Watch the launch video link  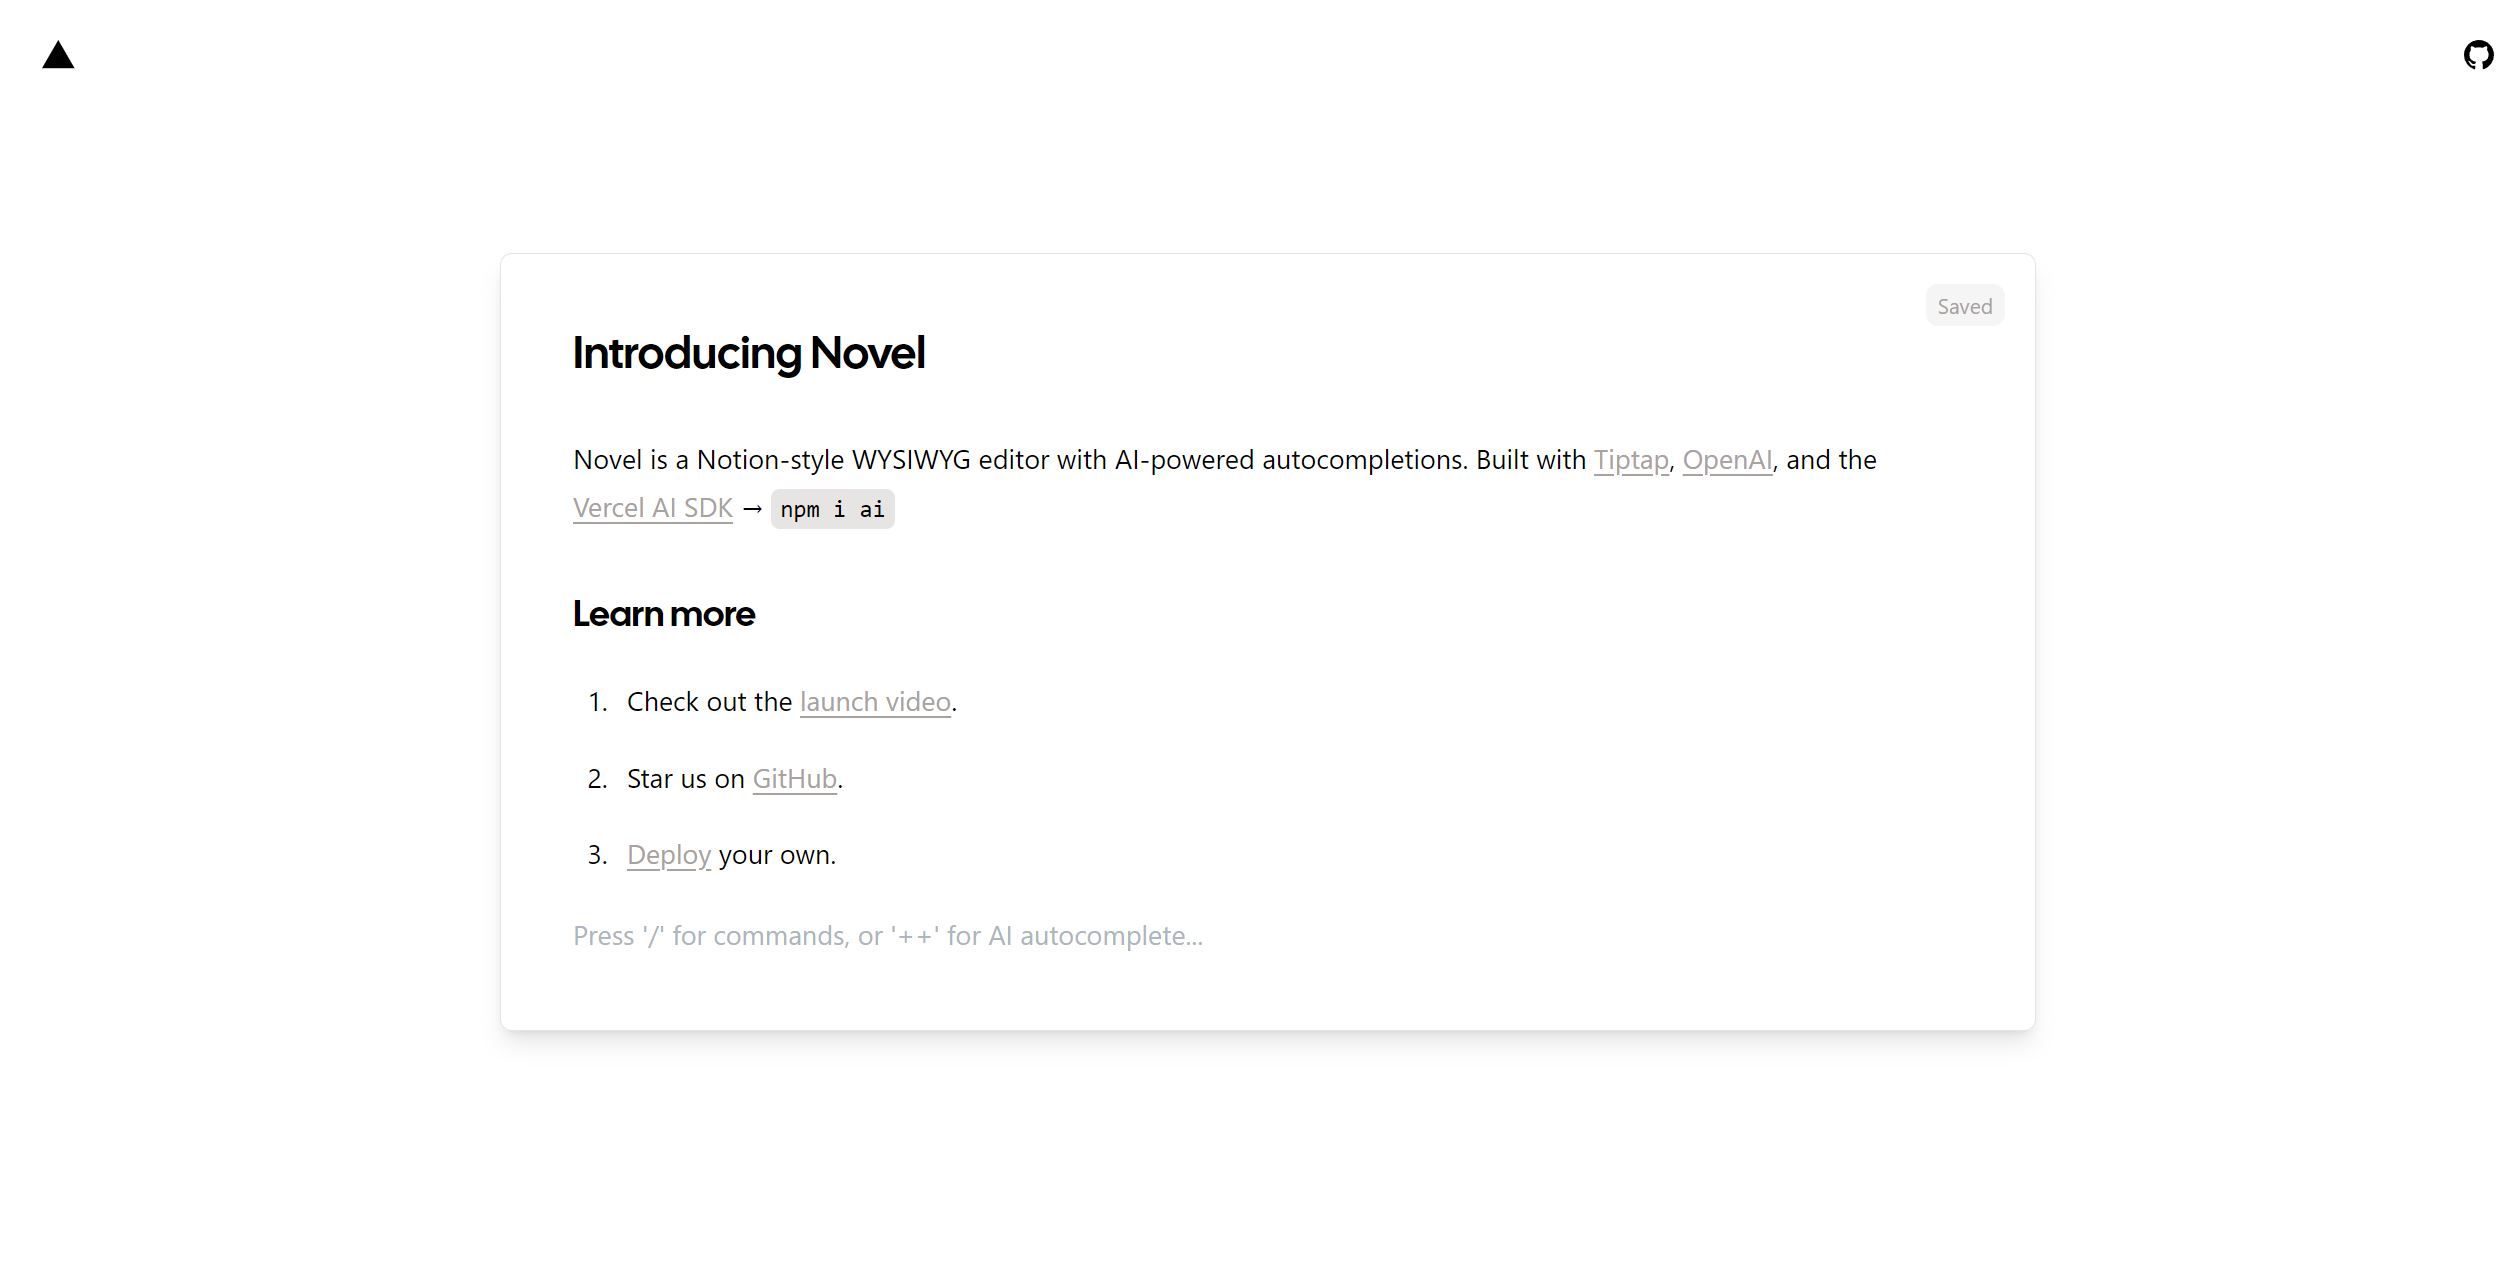875,702
